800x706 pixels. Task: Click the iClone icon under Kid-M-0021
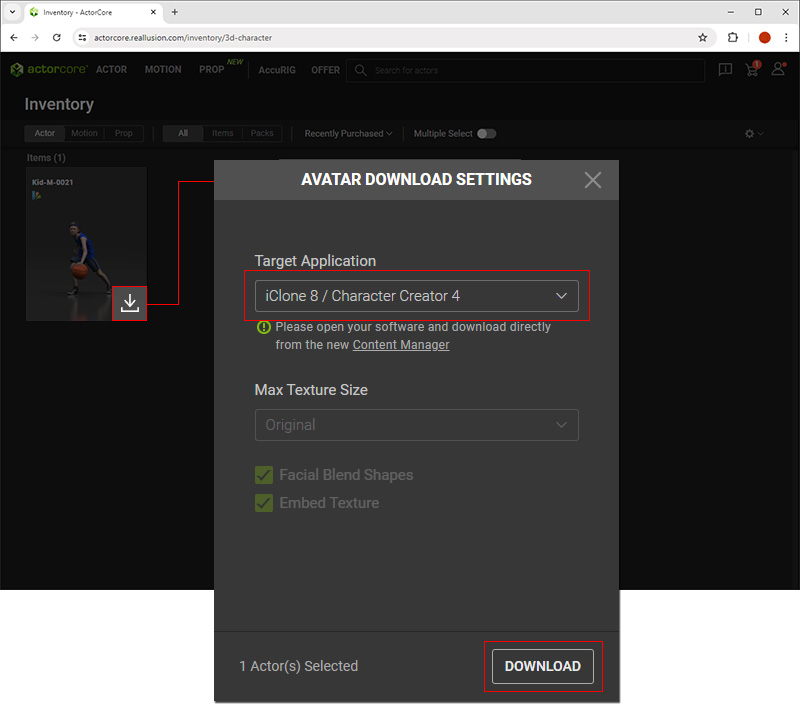click(36, 195)
